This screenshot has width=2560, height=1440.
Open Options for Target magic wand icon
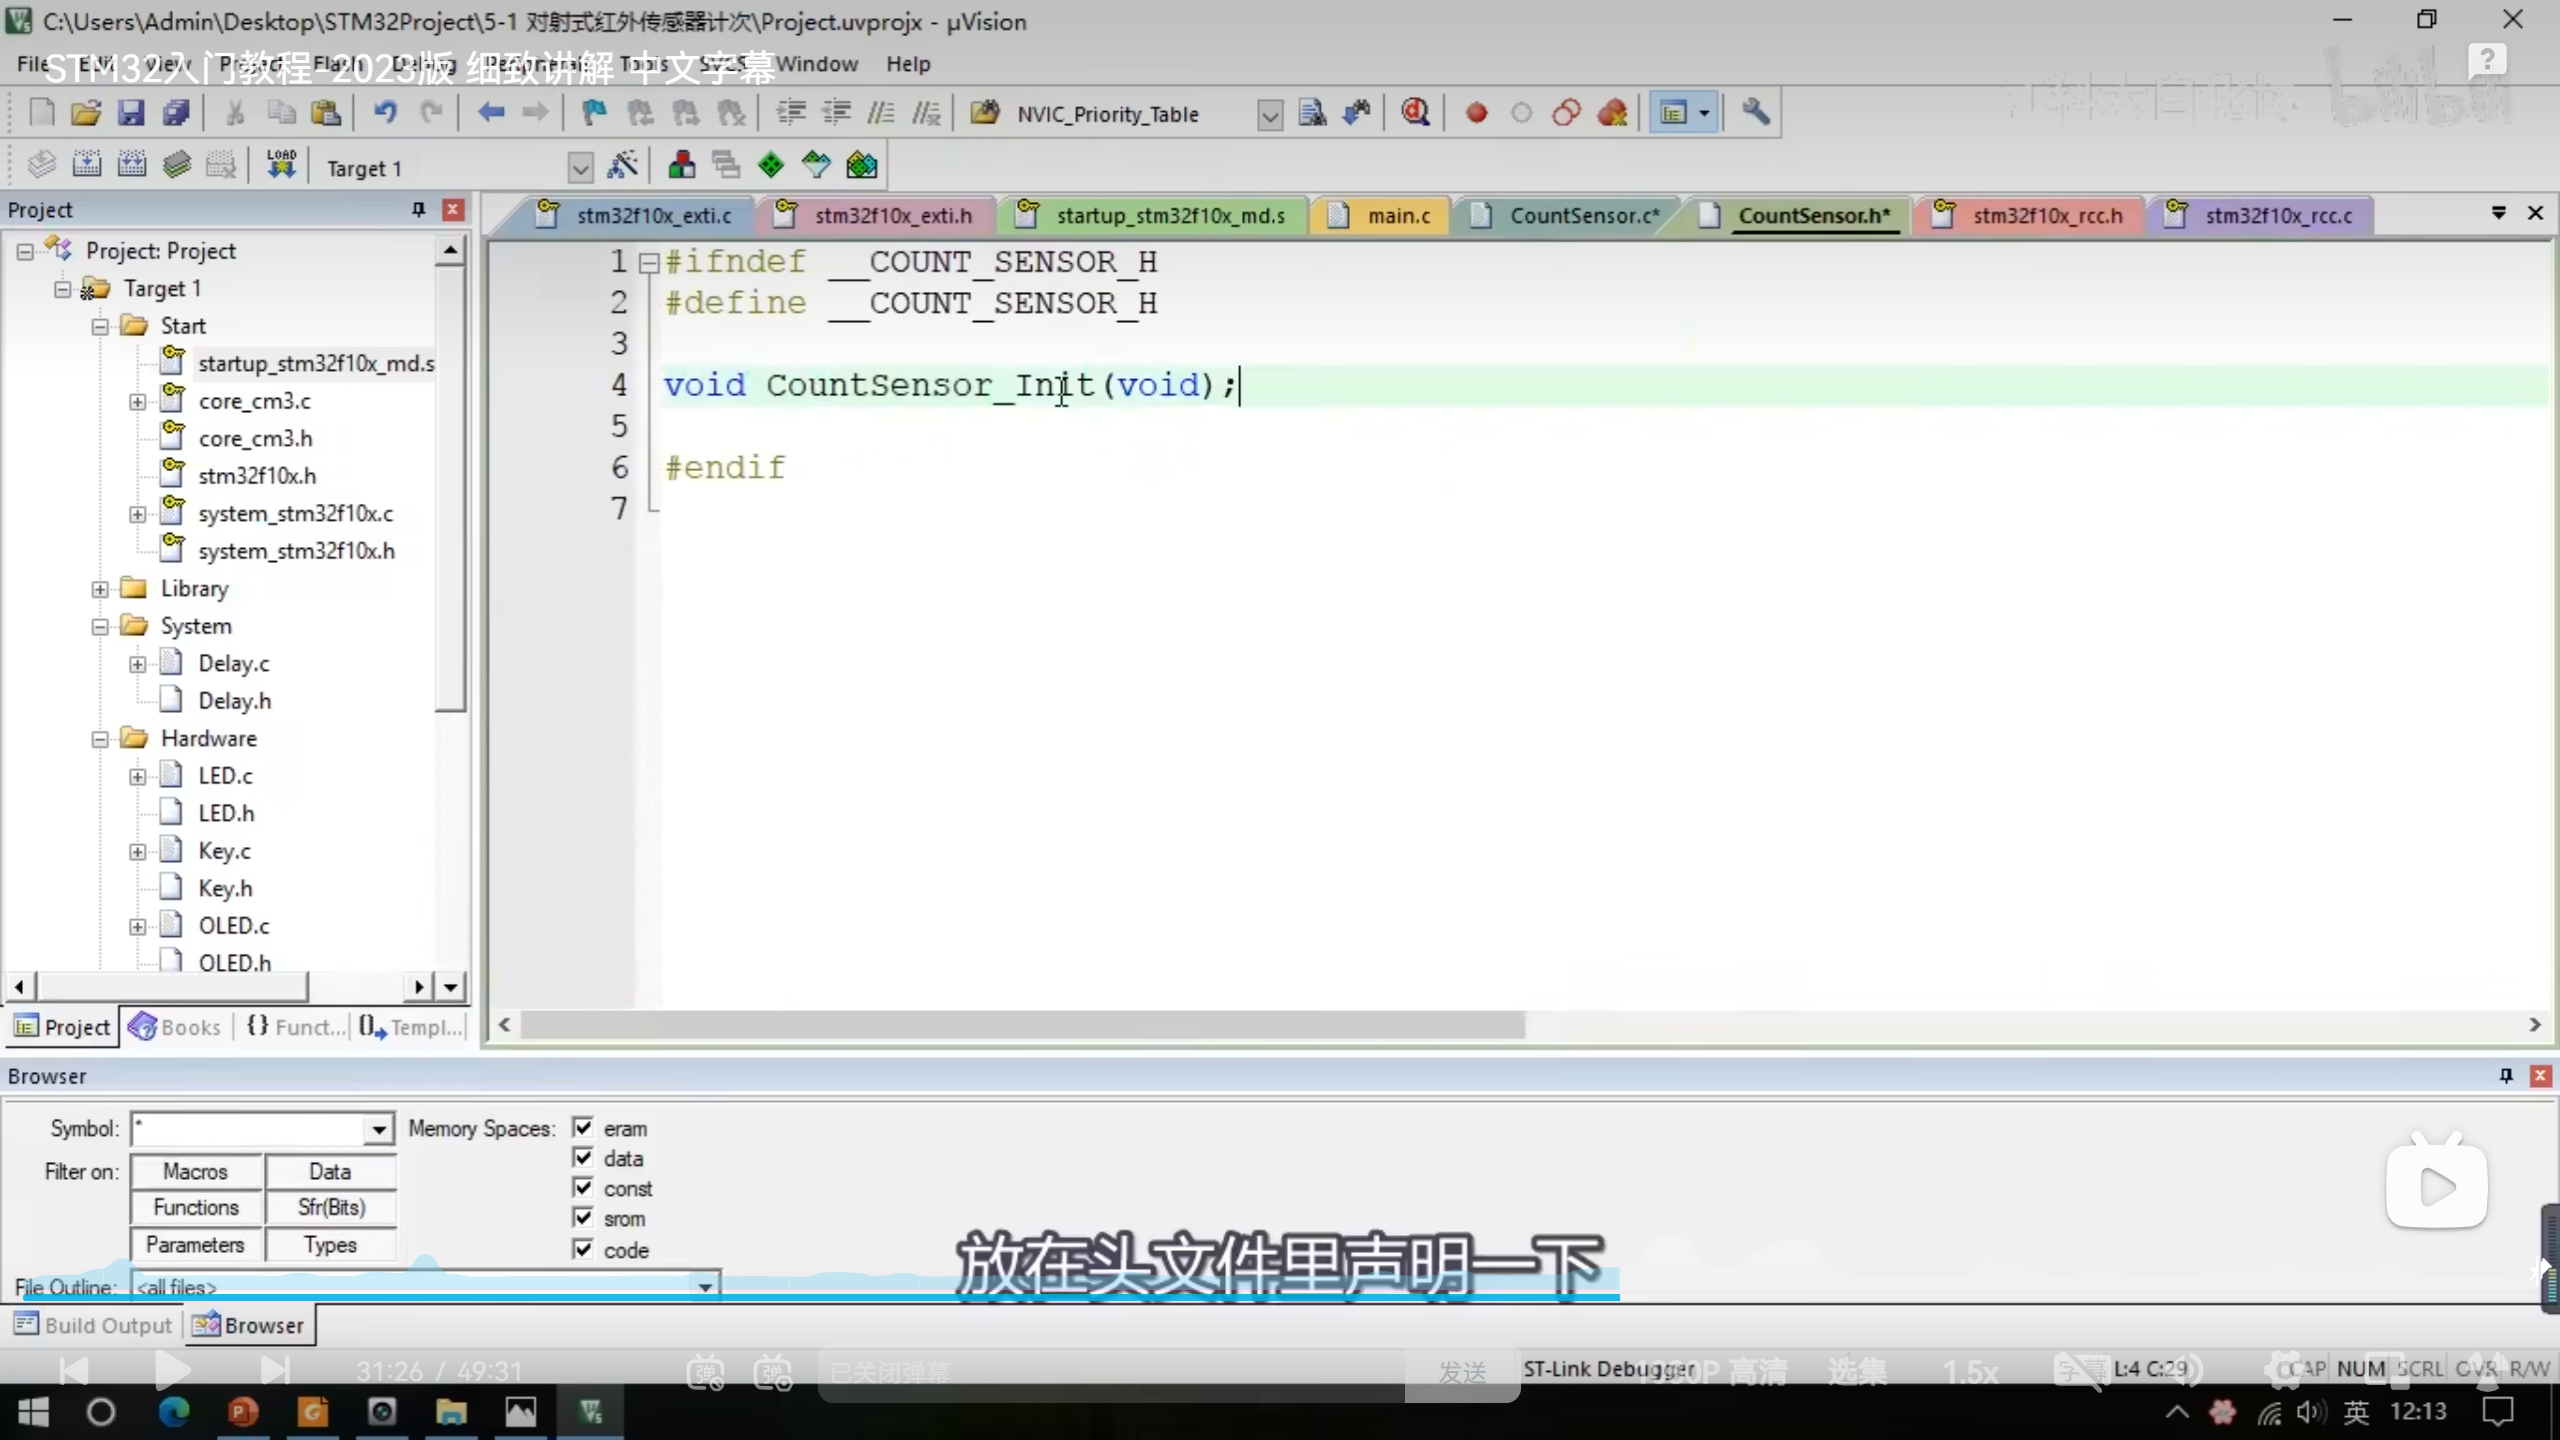click(x=622, y=165)
